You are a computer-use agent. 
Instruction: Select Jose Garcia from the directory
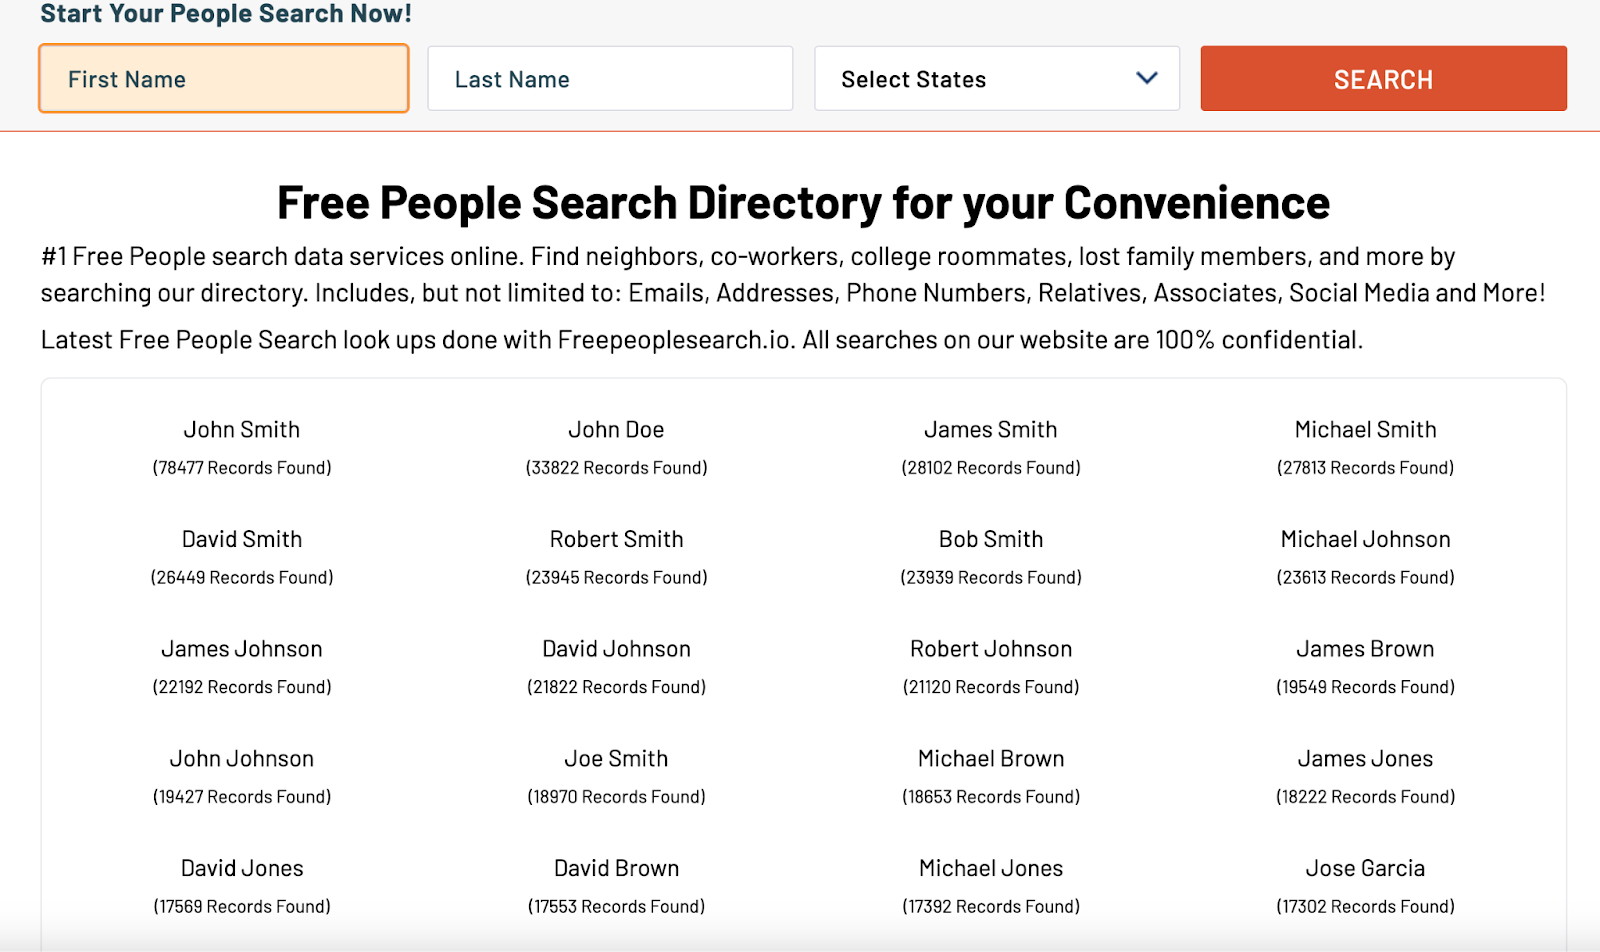(1365, 869)
